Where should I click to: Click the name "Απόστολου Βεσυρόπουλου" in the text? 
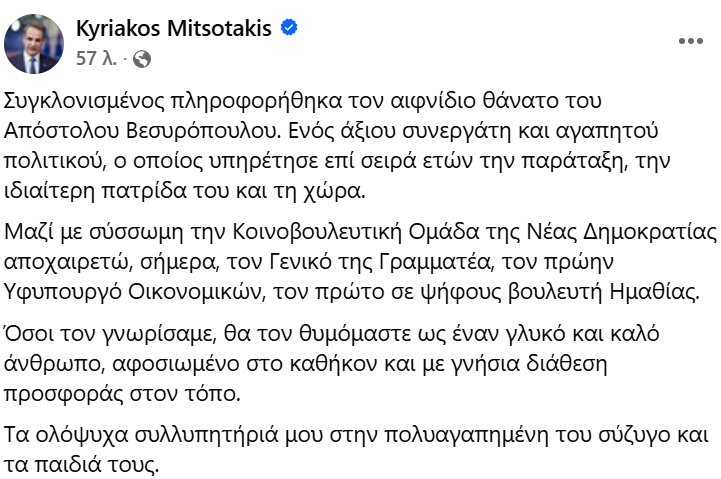[x=142, y=131]
